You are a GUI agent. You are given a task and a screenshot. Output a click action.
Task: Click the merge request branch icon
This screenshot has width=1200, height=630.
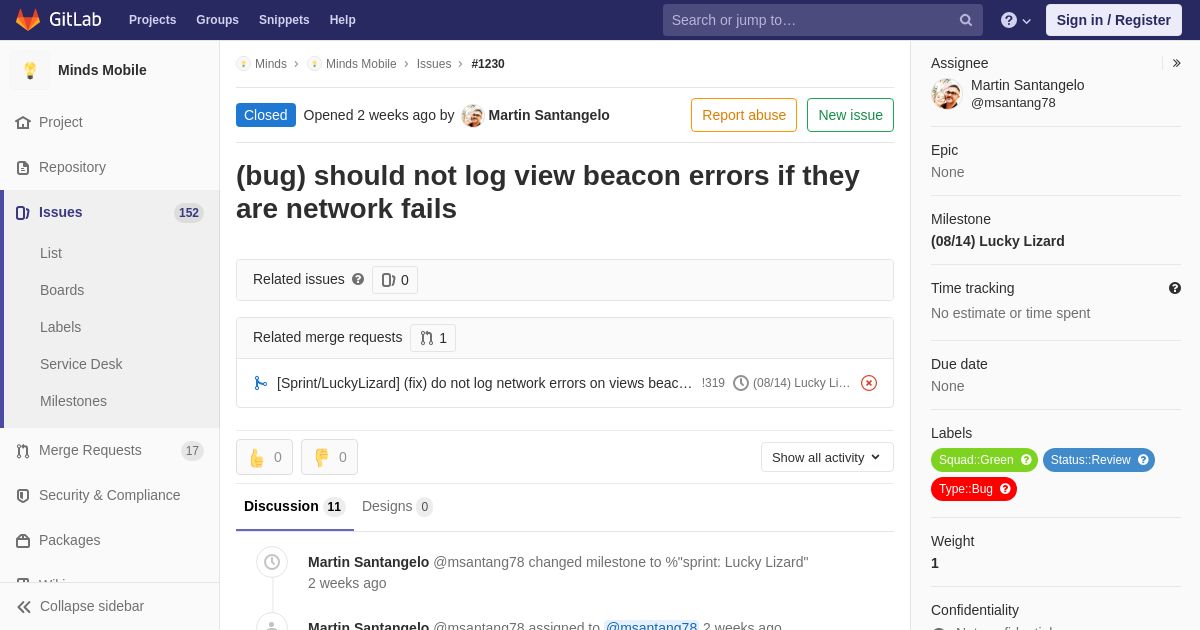click(261, 383)
